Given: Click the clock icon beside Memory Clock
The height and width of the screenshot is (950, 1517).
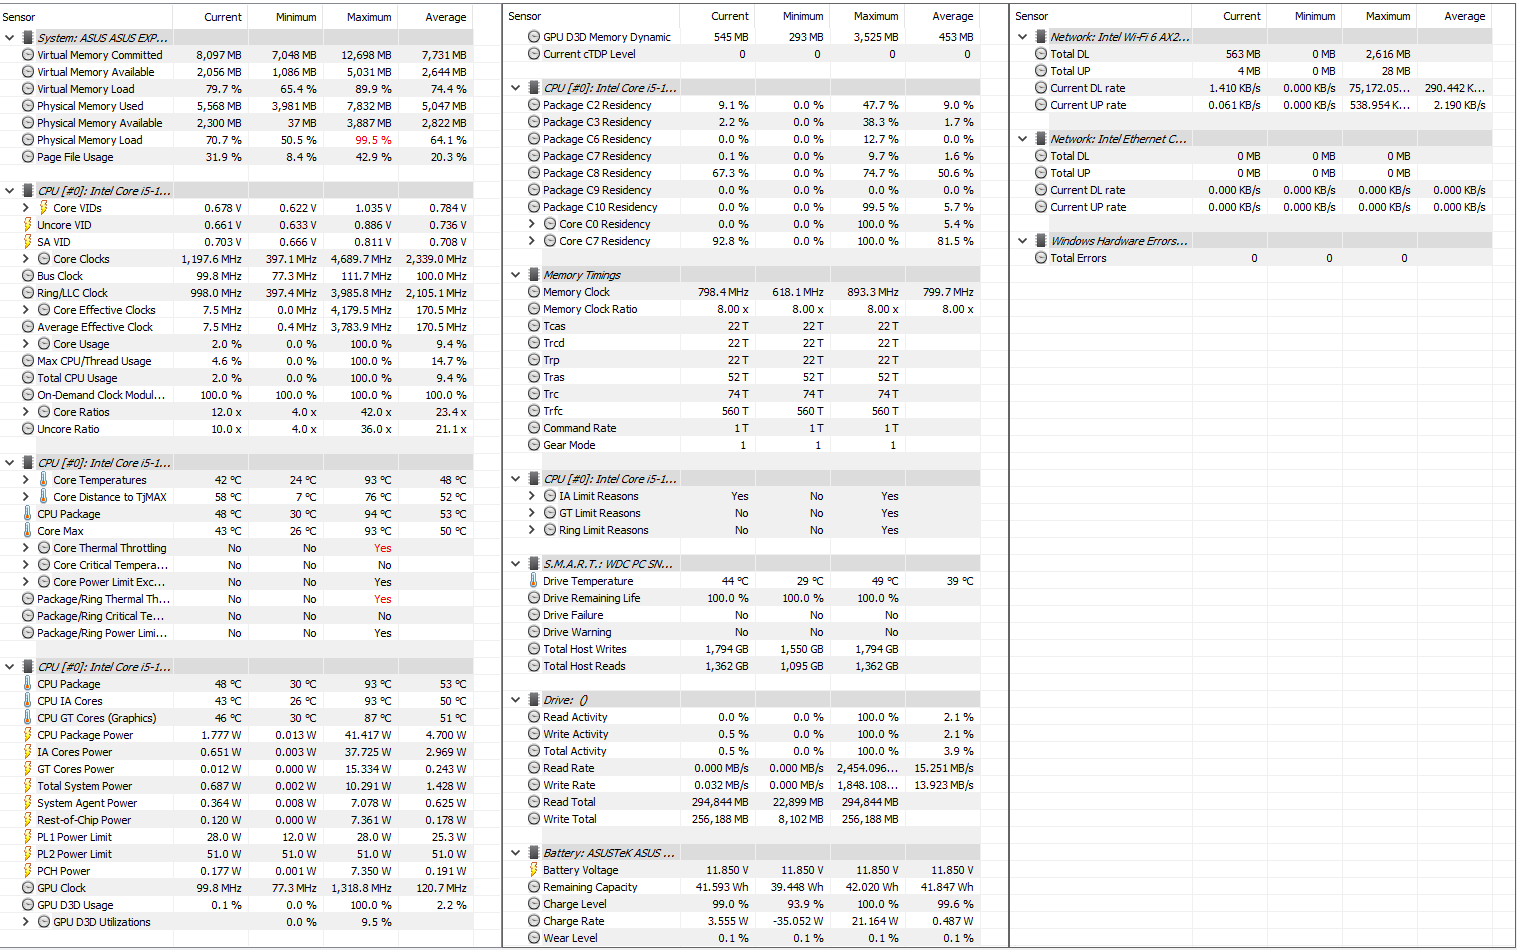Looking at the screenshot, I should tap(534, 292).
